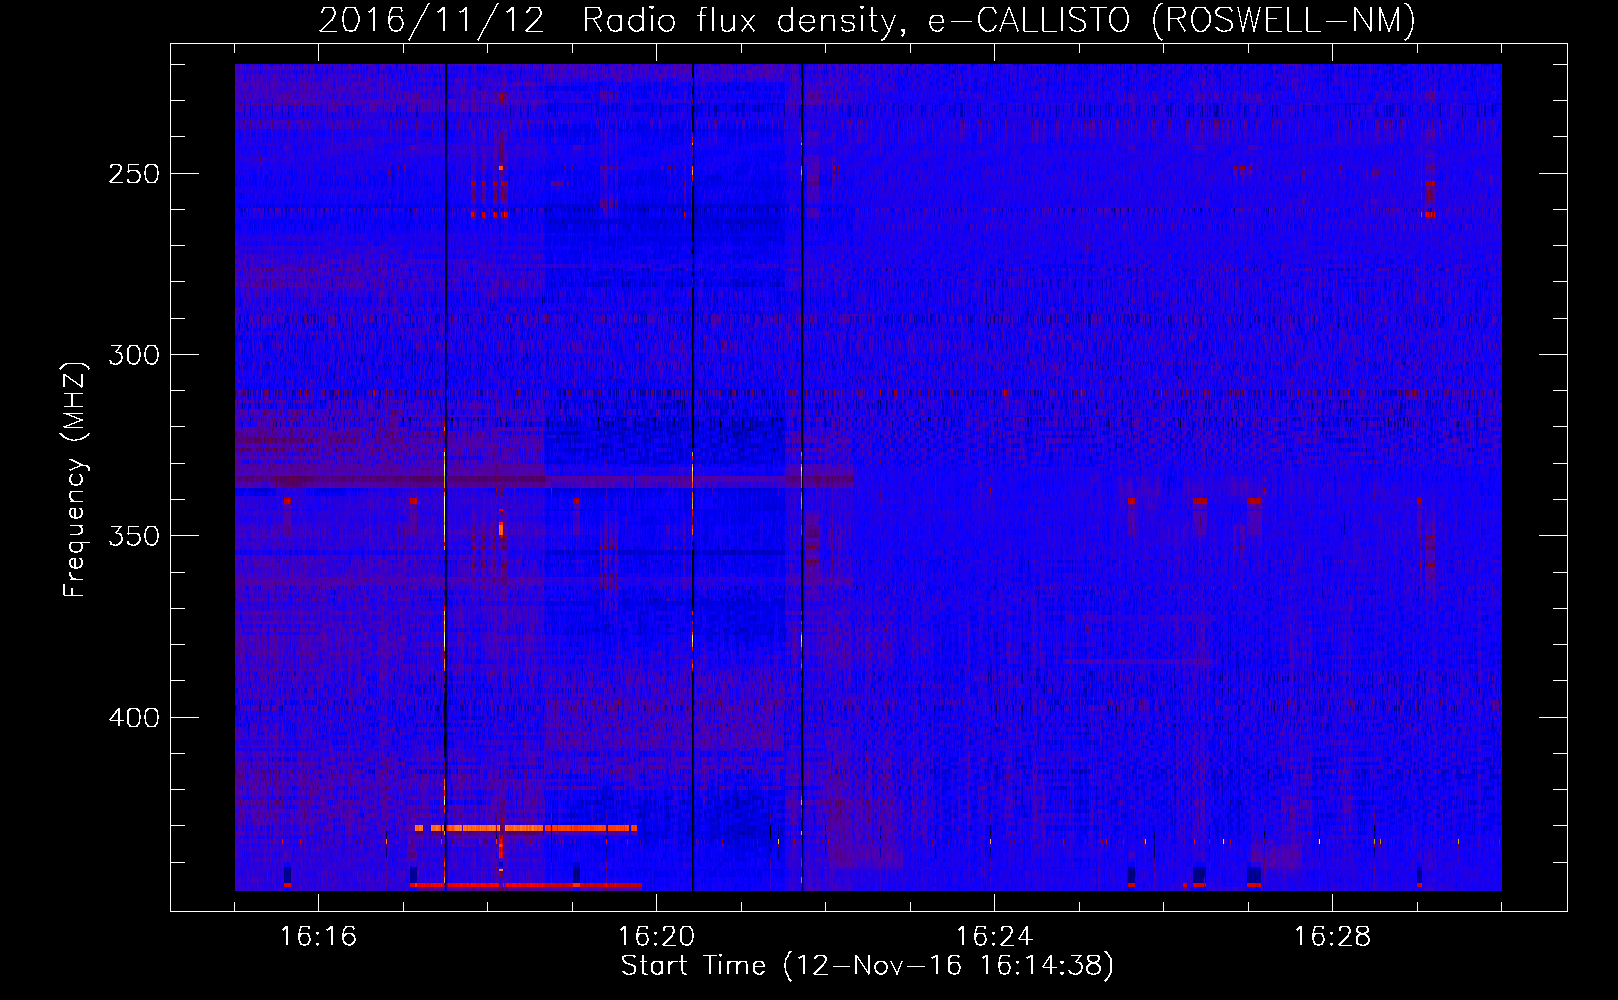Click the dark red horizontal band near 335 MHz
Viewport: 1618px width, 1000px height.
click(544, 481)
